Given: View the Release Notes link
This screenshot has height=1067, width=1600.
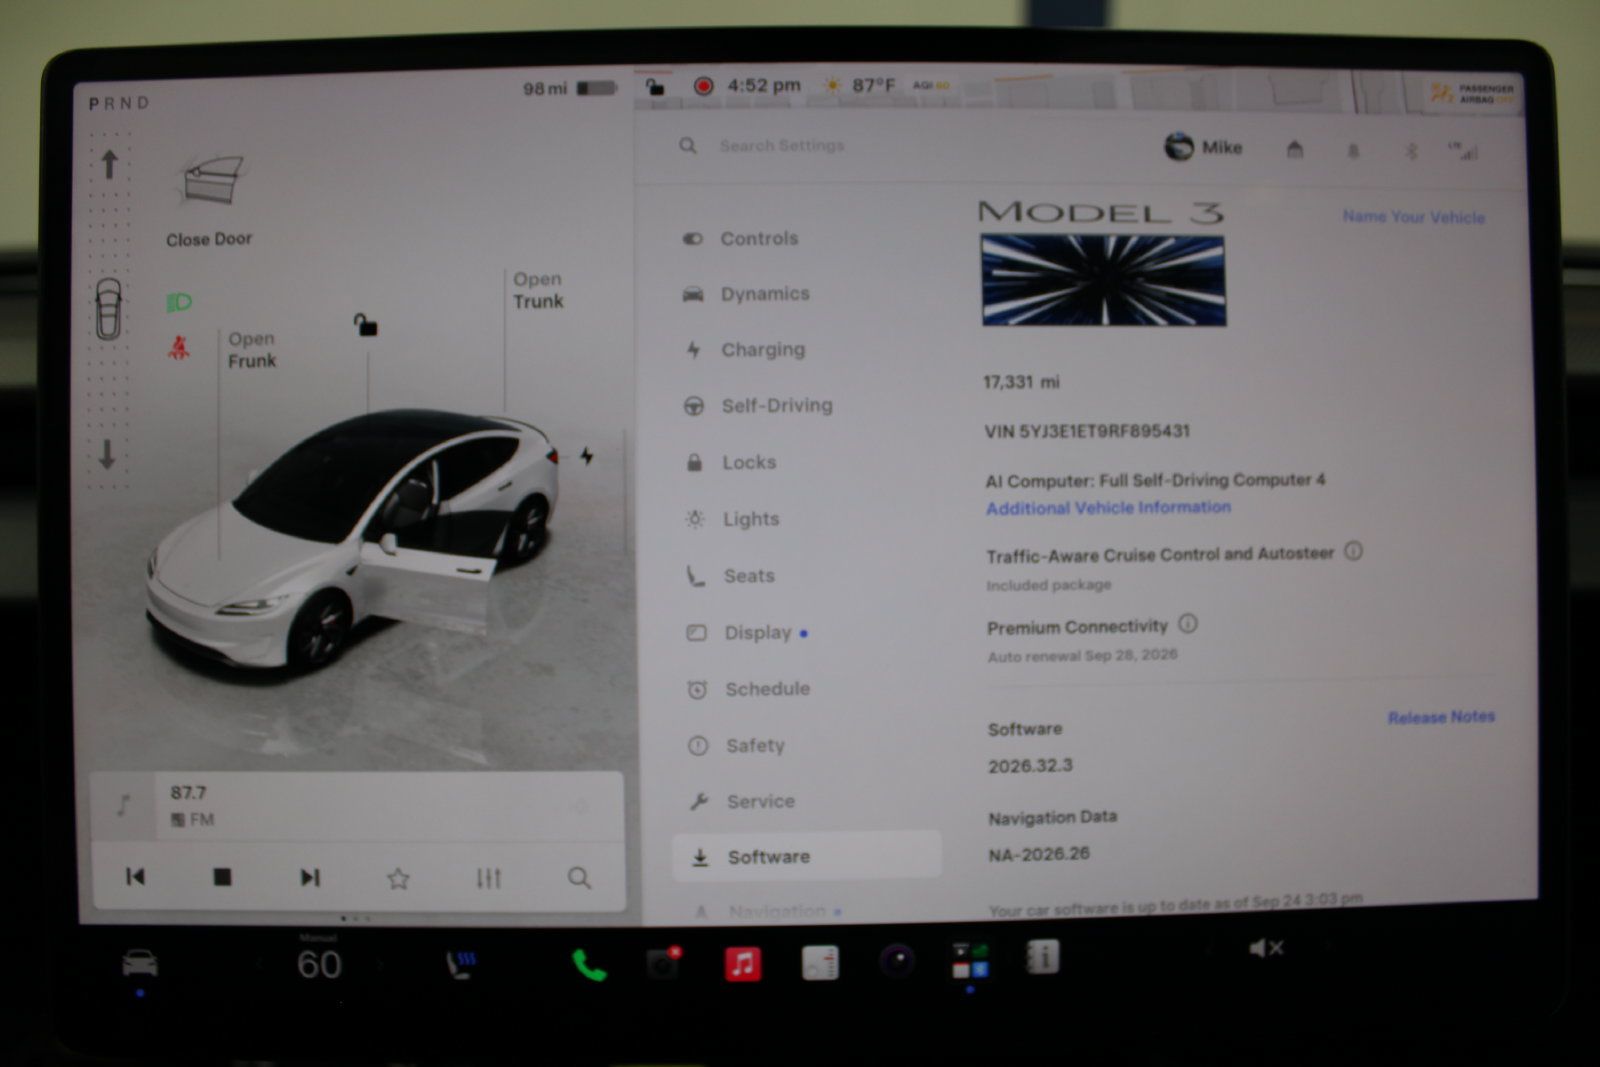Looking at the screenshot, I should [x=1441, y=717].
